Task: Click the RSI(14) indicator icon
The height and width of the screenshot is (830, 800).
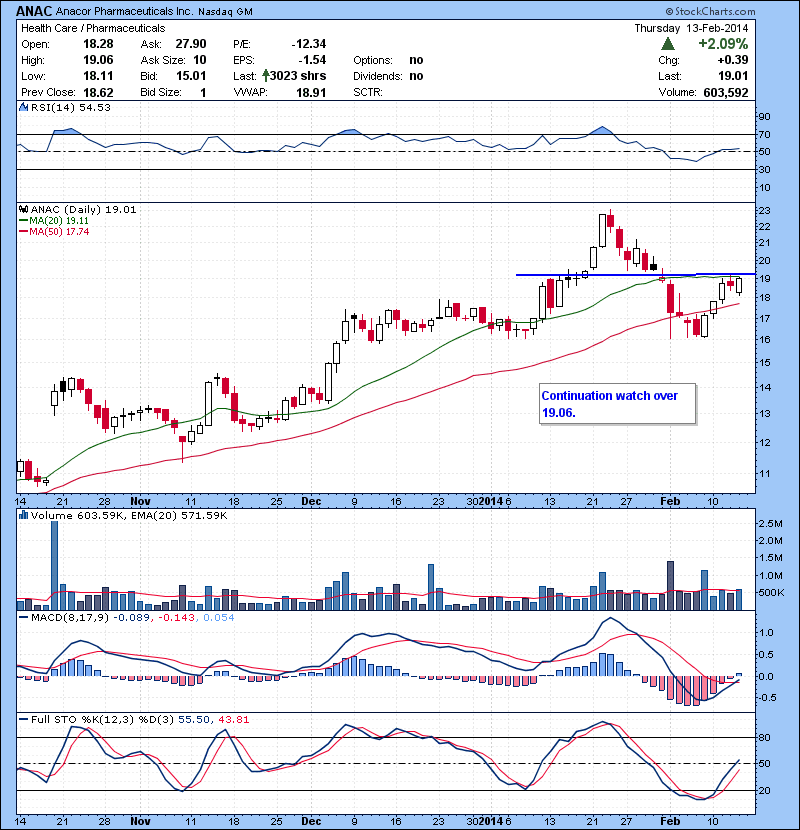Action: (23, 107)
